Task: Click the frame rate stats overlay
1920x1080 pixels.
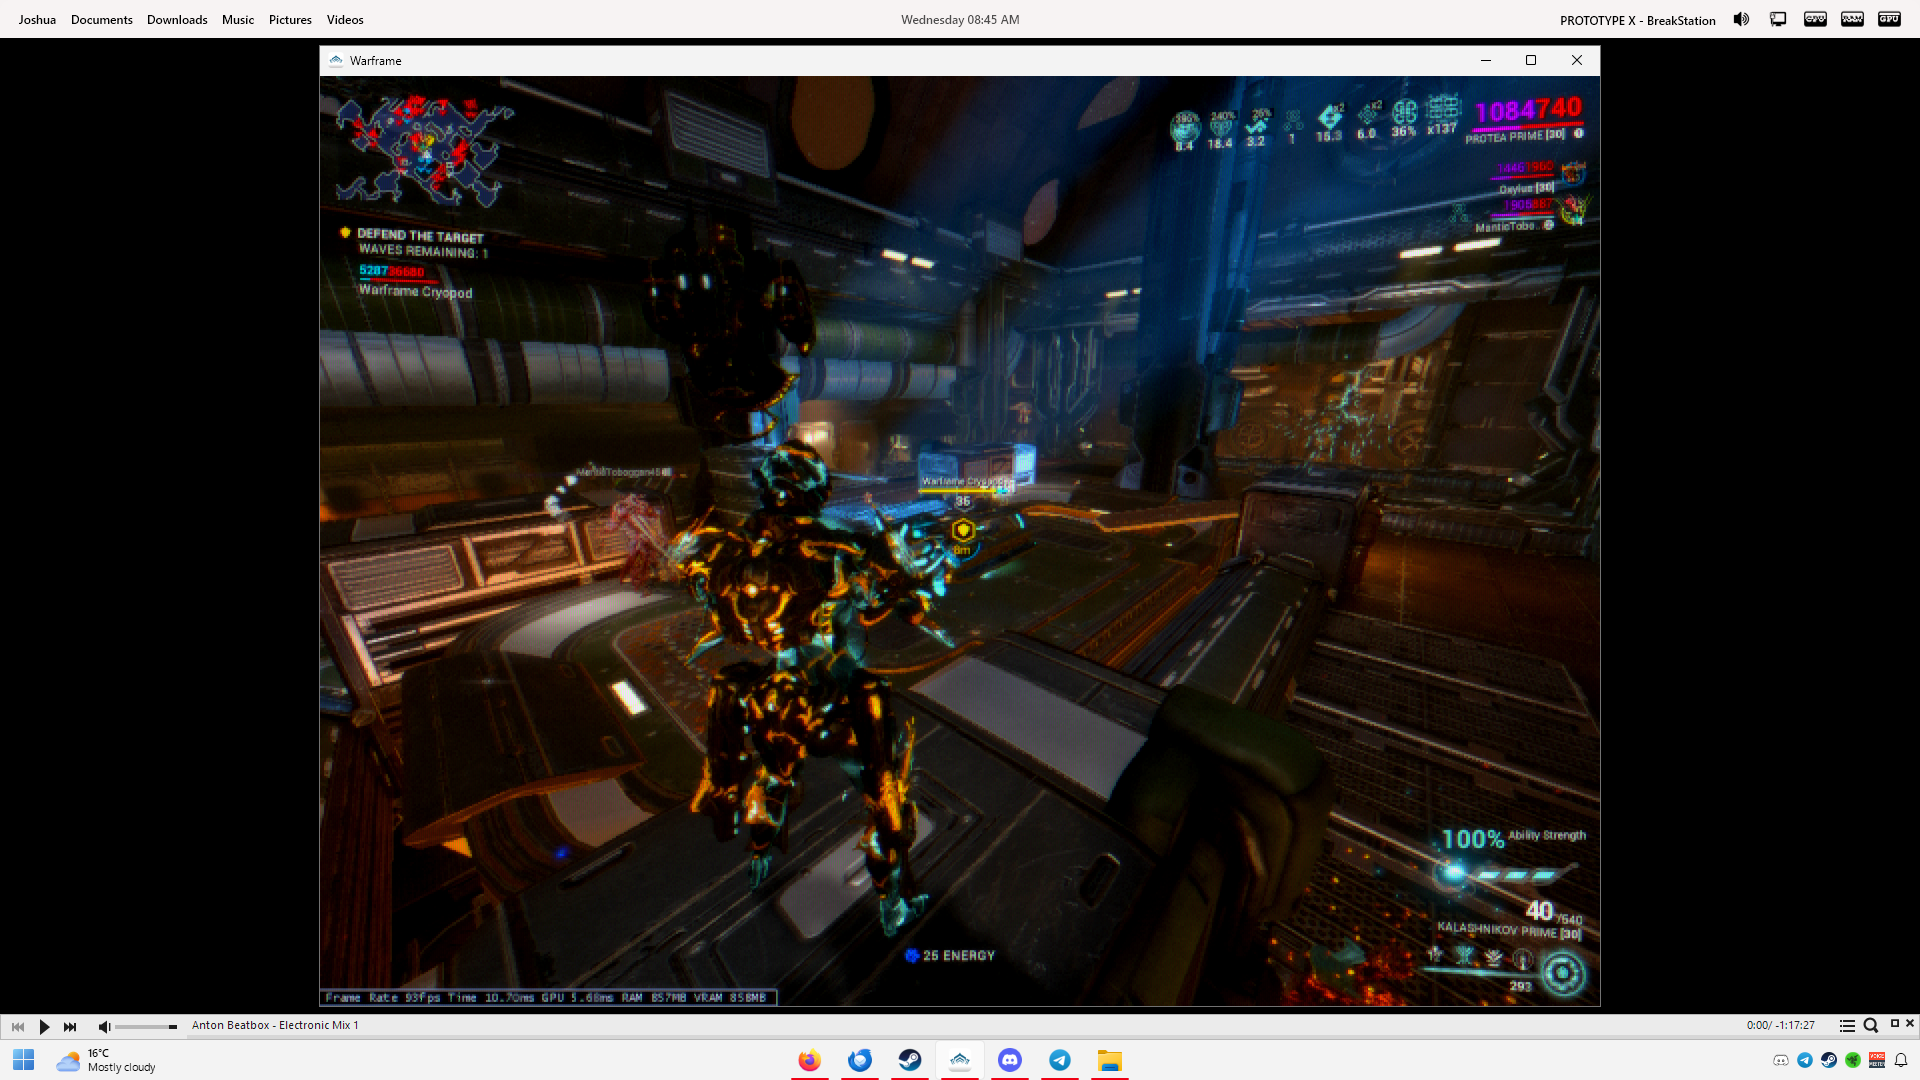Action: pos(547,997)
